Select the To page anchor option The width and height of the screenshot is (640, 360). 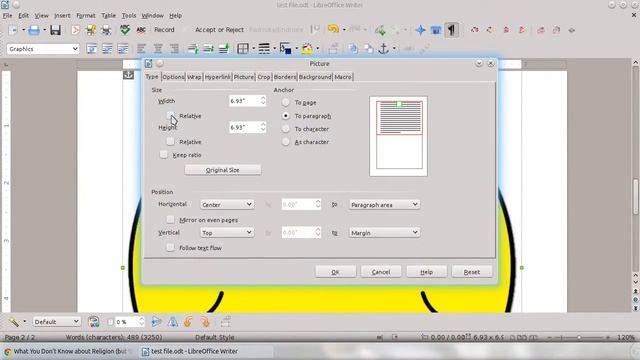286,102
